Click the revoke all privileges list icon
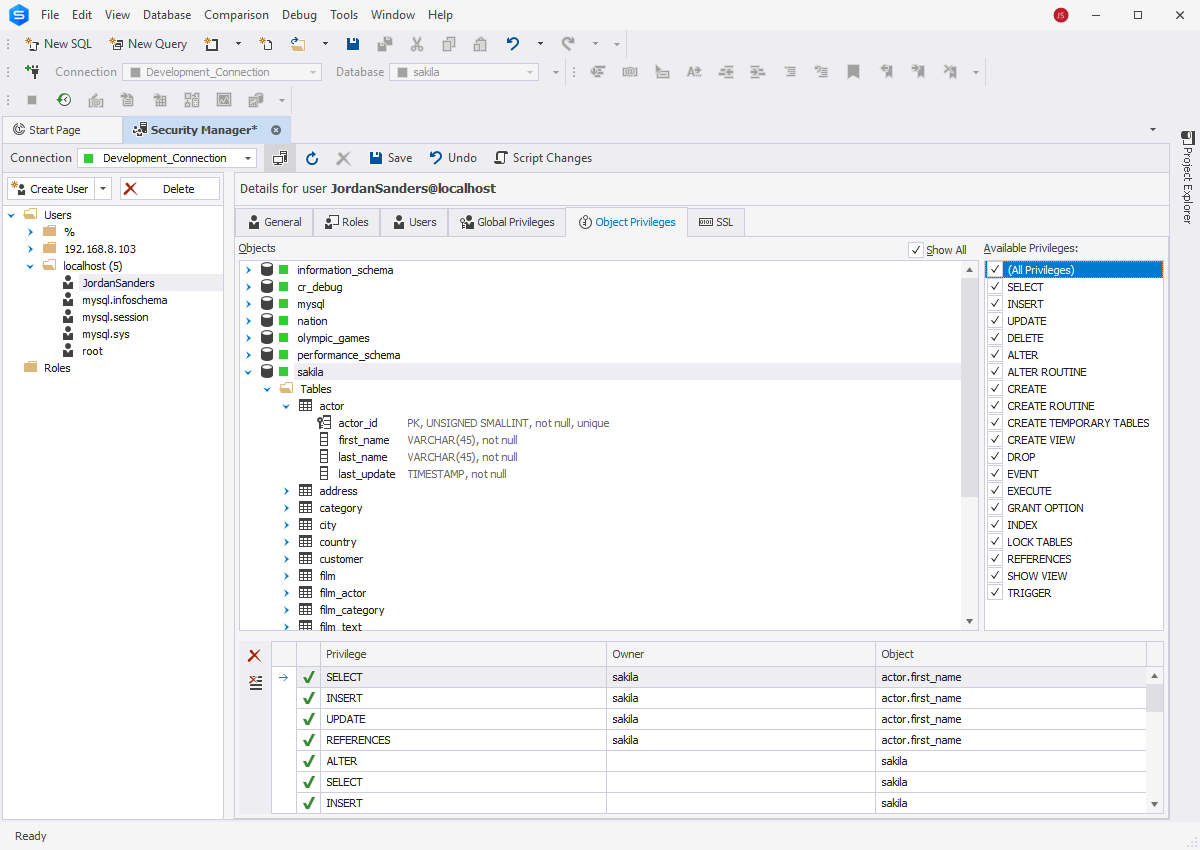 pos(255,682)
